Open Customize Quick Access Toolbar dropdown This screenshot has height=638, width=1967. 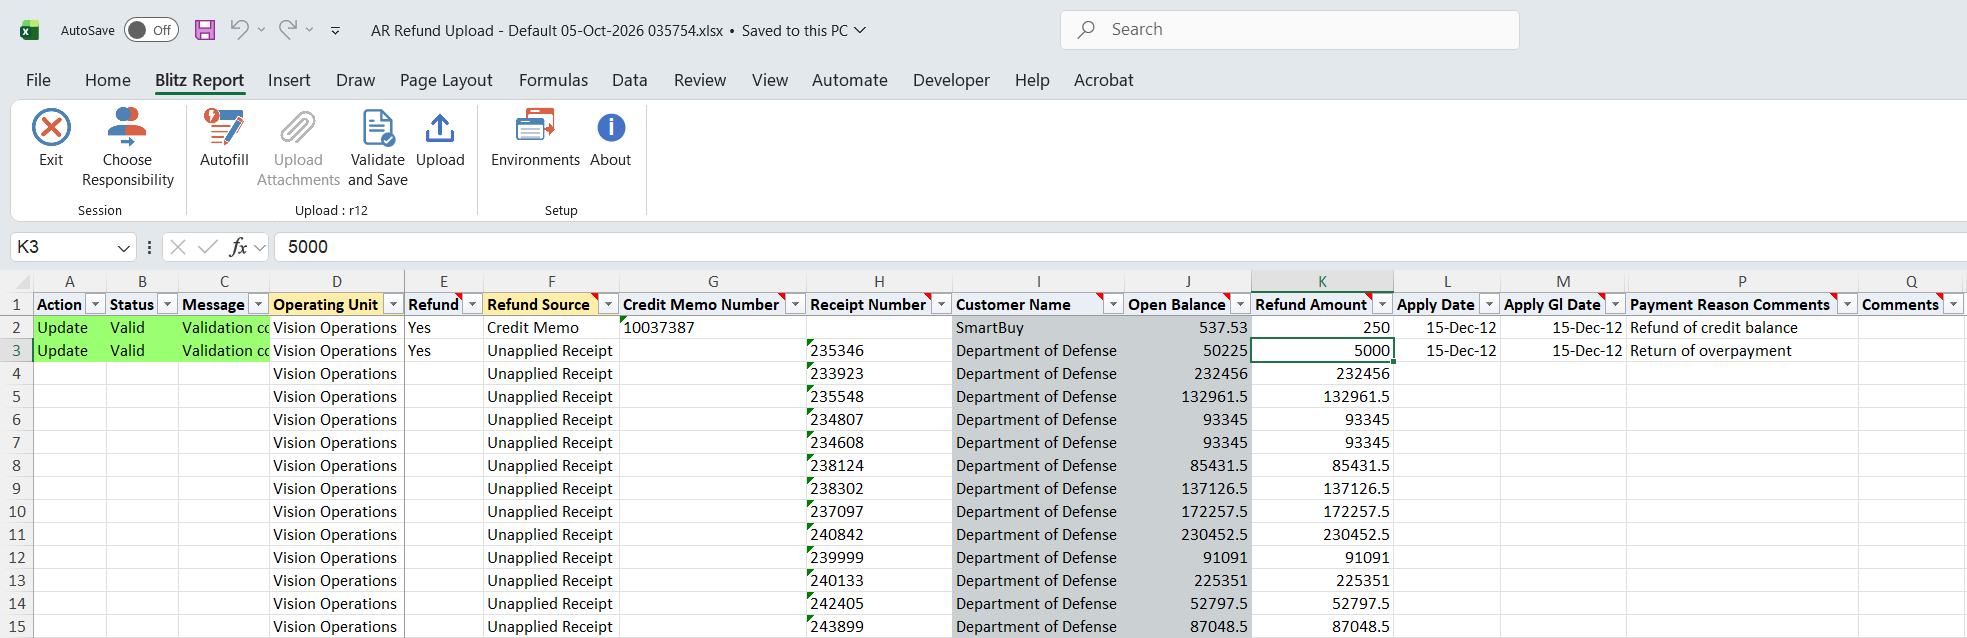[x=335, y=31]
